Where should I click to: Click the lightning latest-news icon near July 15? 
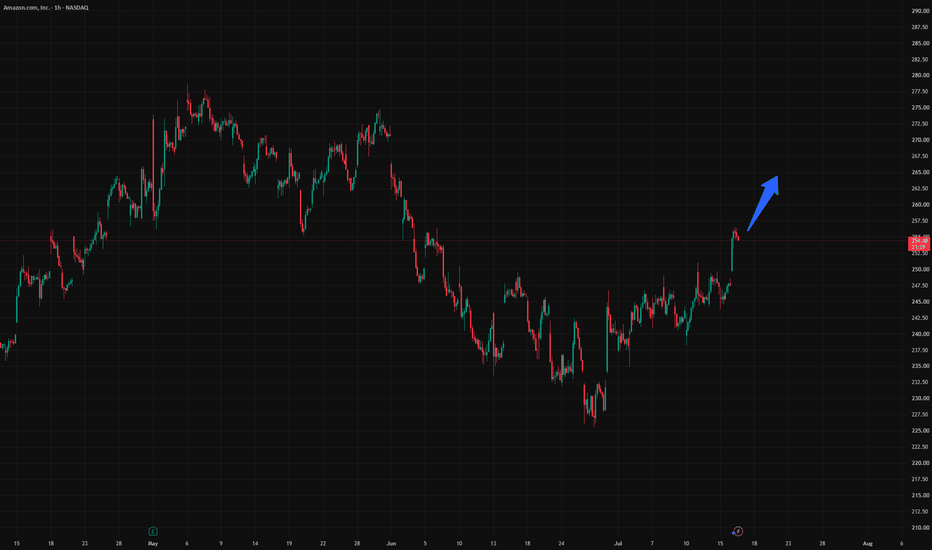tap(738, 531)
